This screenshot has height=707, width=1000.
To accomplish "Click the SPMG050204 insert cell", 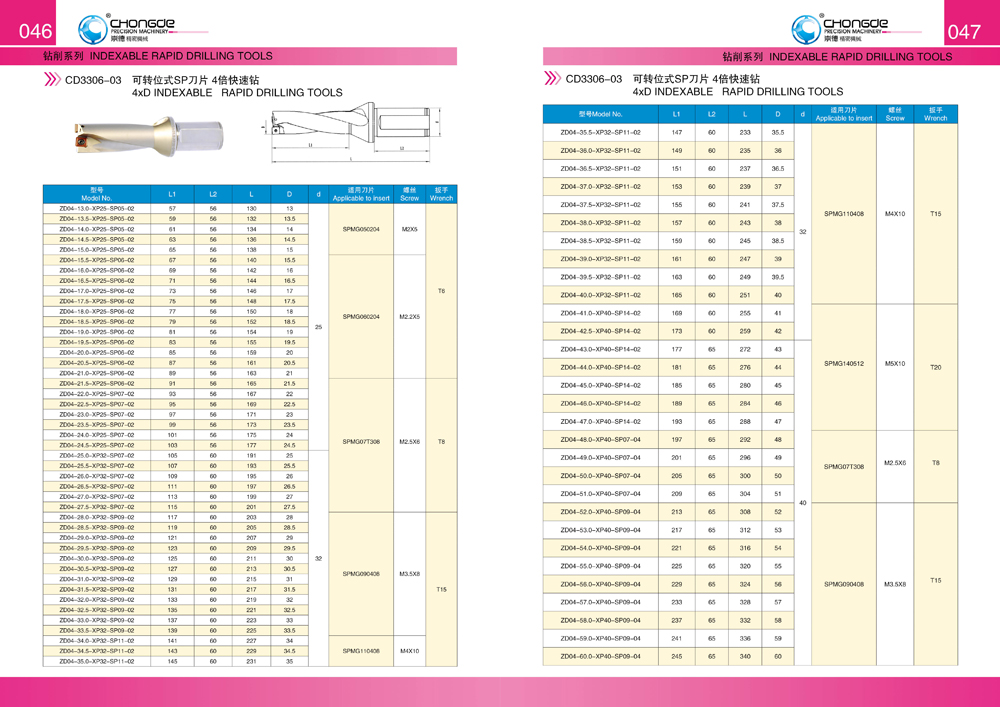I will click(x=361, y=229).
